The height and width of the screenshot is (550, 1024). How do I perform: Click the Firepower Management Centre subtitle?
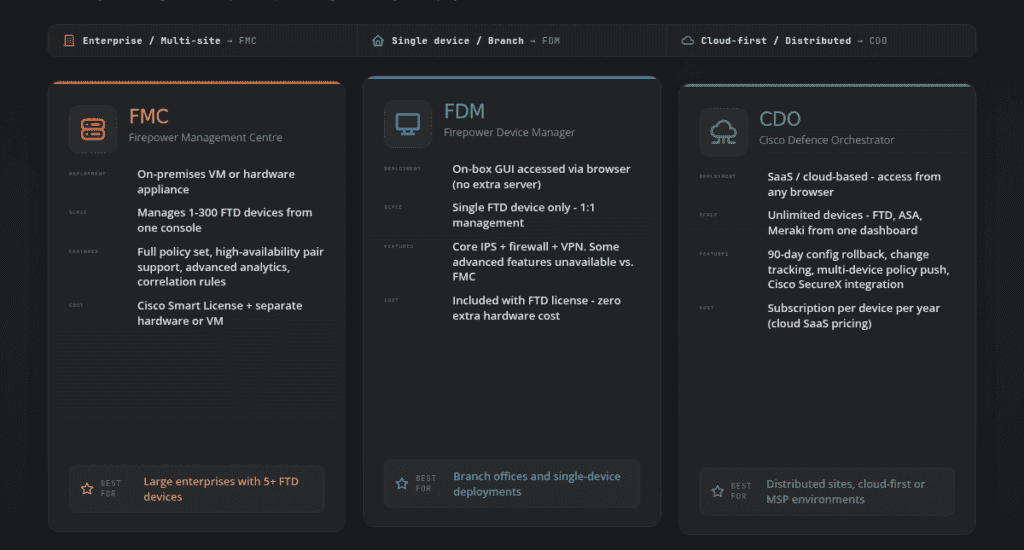pyautogui.click(x=206, y=138)
